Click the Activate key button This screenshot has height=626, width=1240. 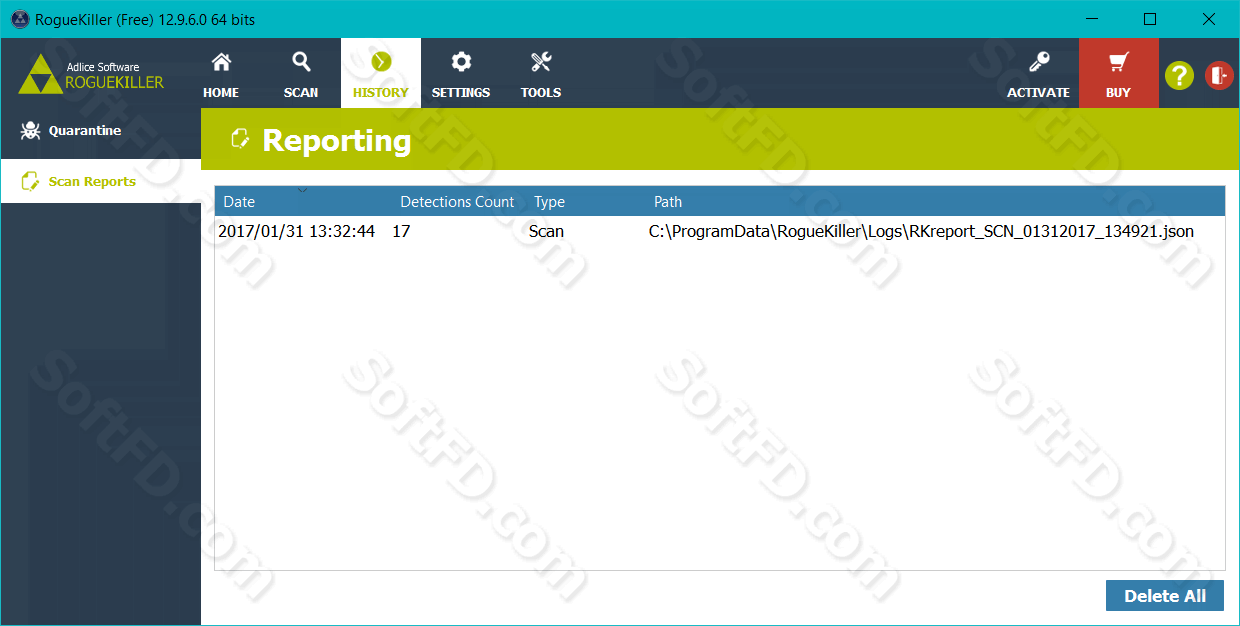pyautogui.click(x=1039, y=73)
